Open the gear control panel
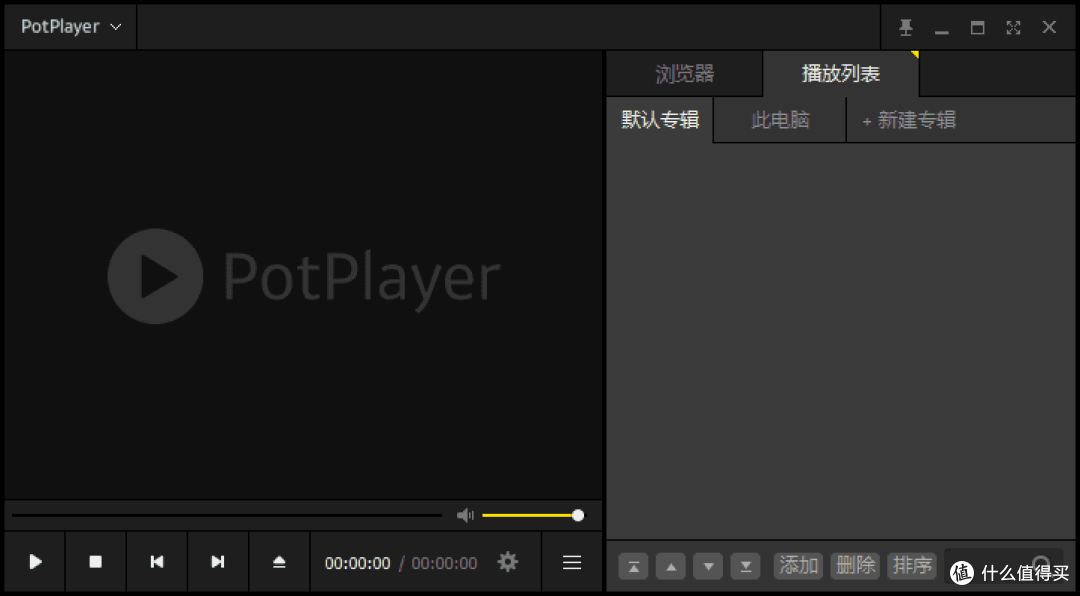 click(x=508, y=562)
